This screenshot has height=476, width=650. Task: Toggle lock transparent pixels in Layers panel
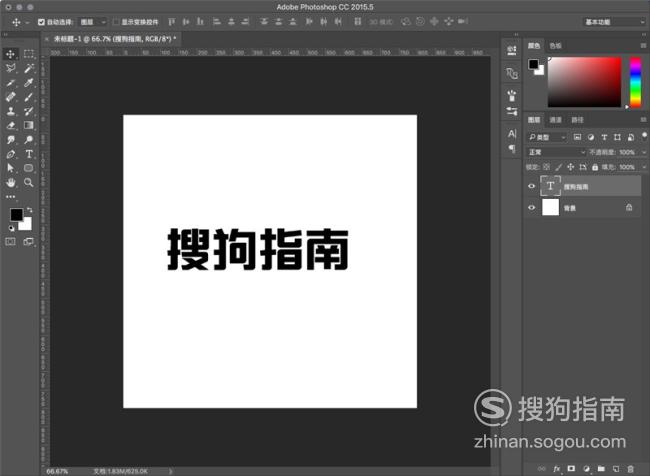click(546, 167)
